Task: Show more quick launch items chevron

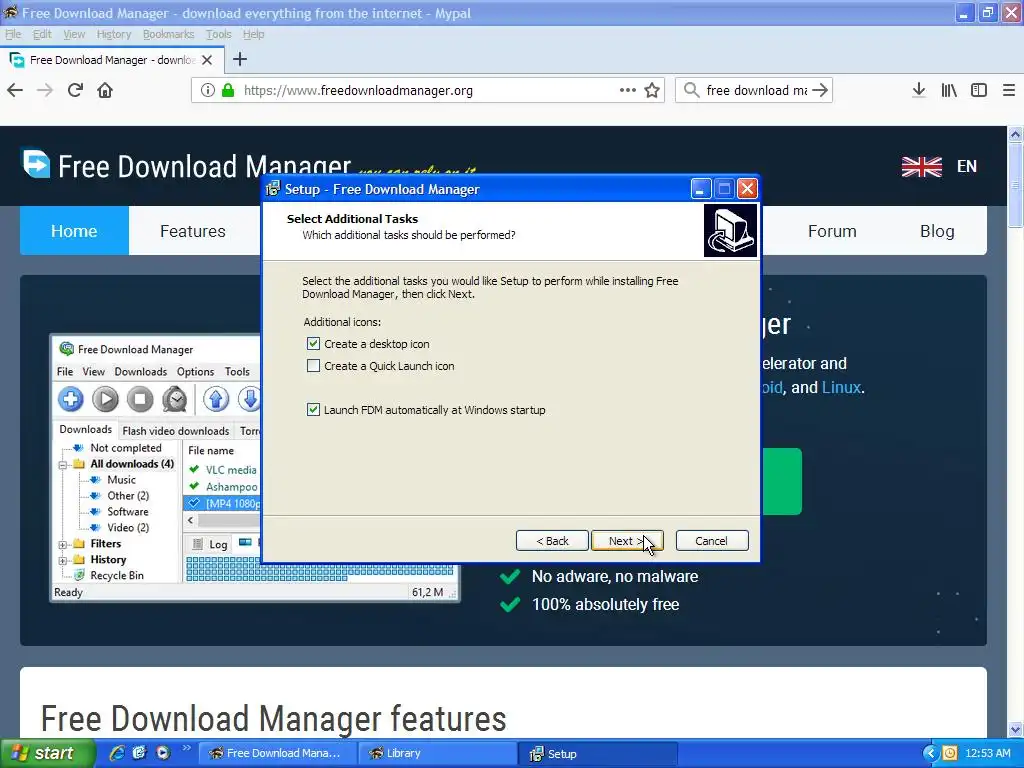Action: tap(186, 748)
